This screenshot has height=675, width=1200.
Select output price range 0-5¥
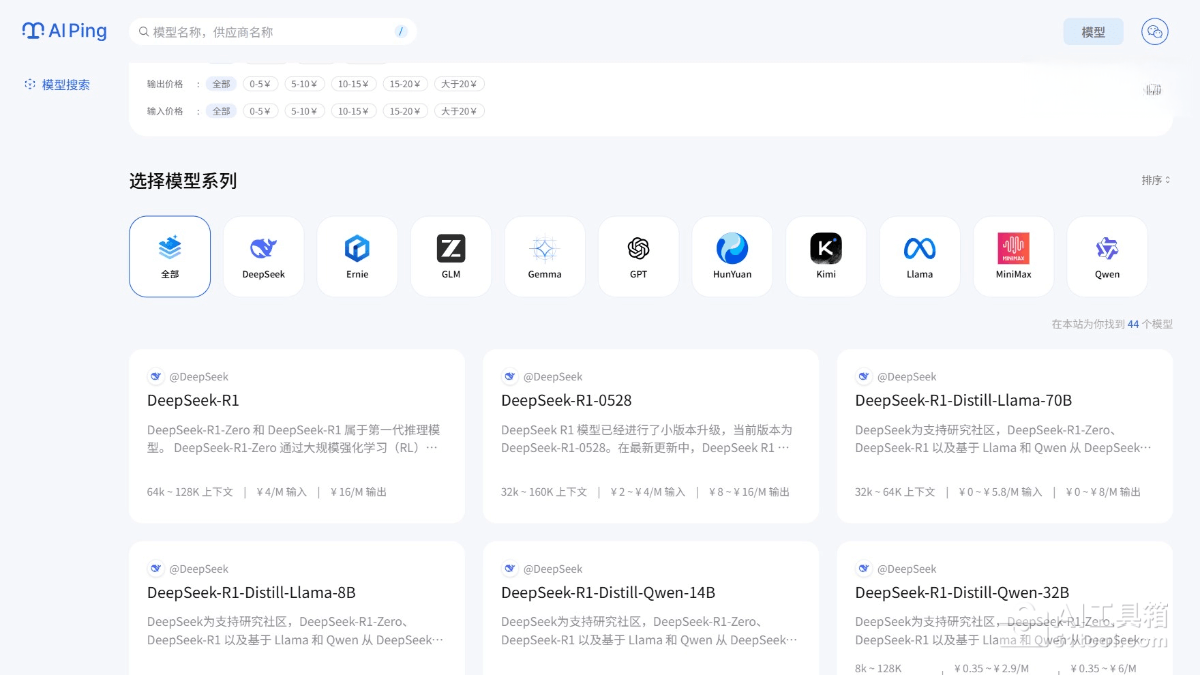tap(260, 84)
